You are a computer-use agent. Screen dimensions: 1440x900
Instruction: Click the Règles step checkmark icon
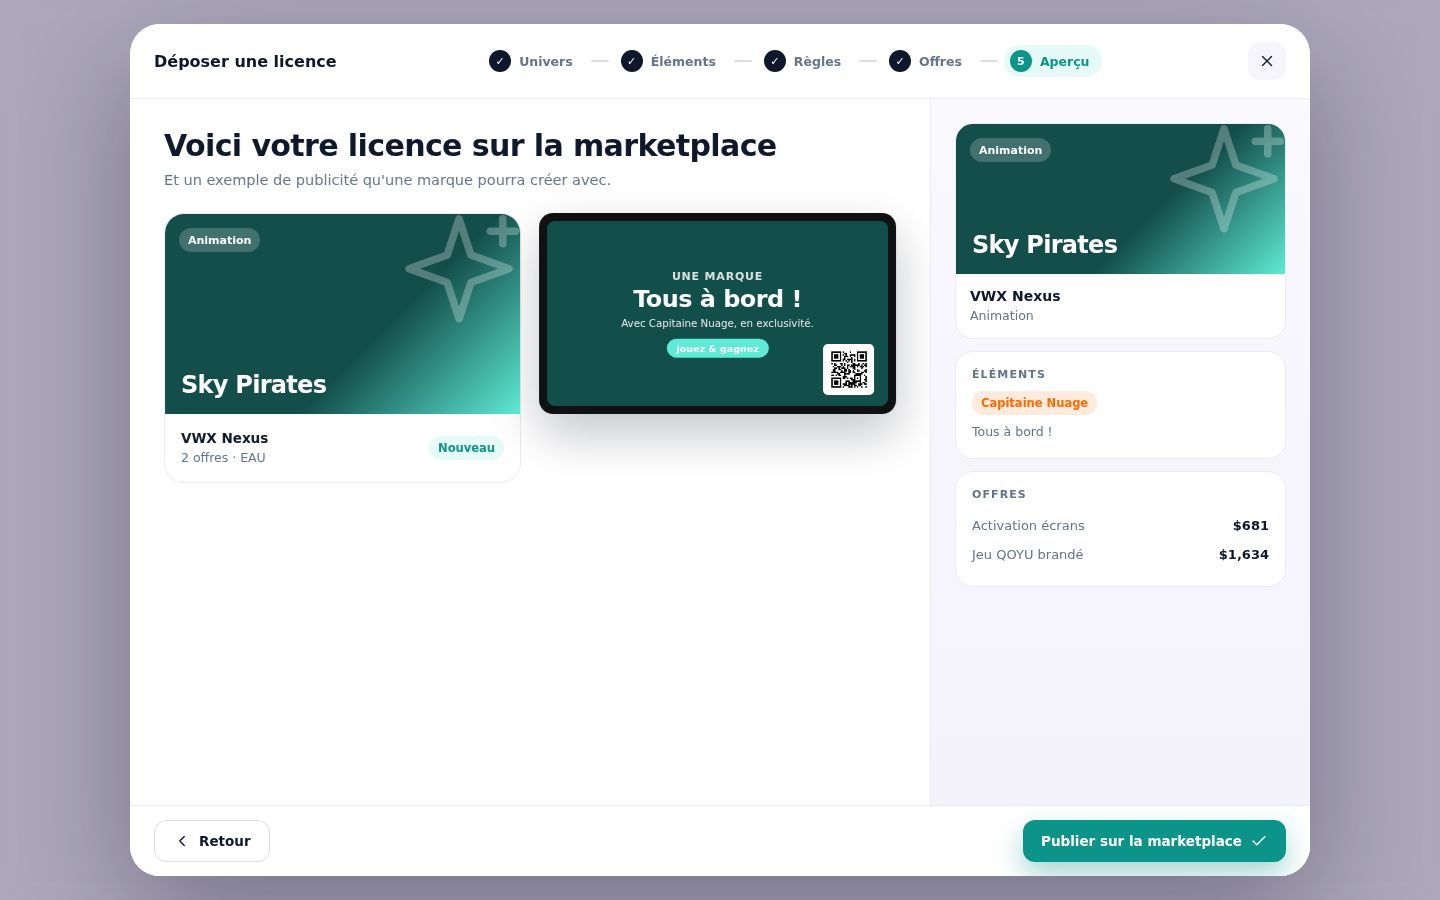point(775,61)
